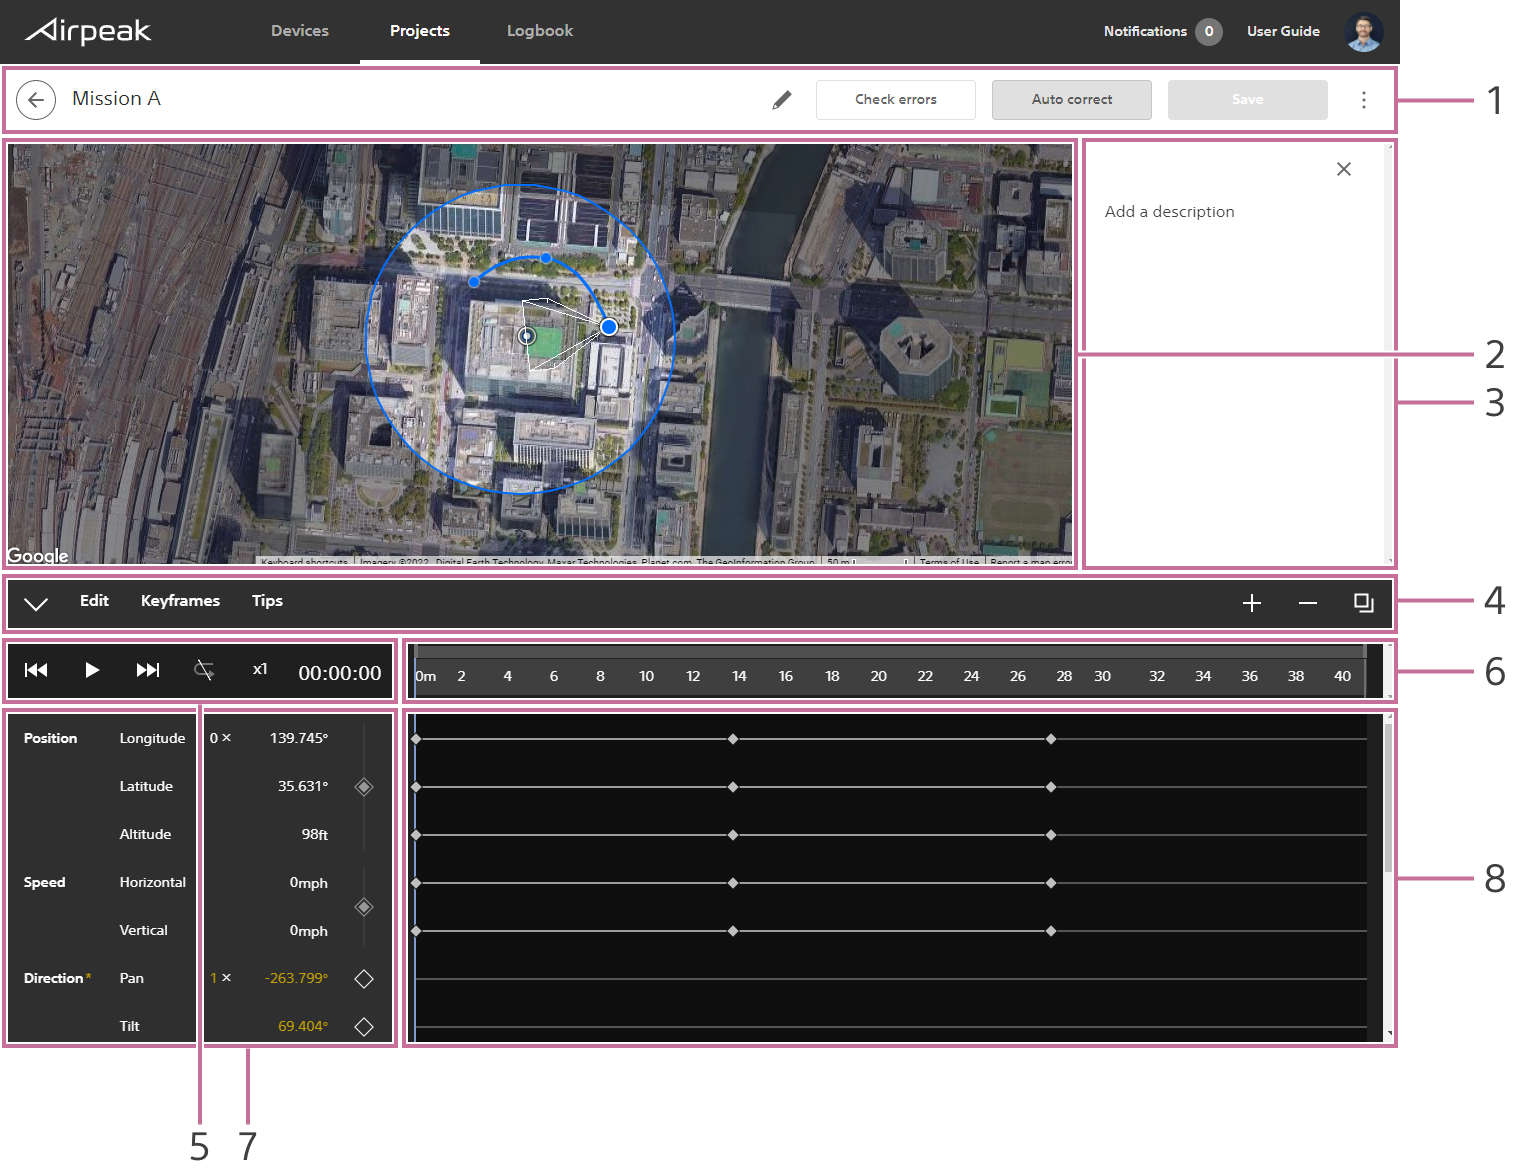Click the Add a description field
The image size is (1520, 1170).
(x=1169, y=211)
